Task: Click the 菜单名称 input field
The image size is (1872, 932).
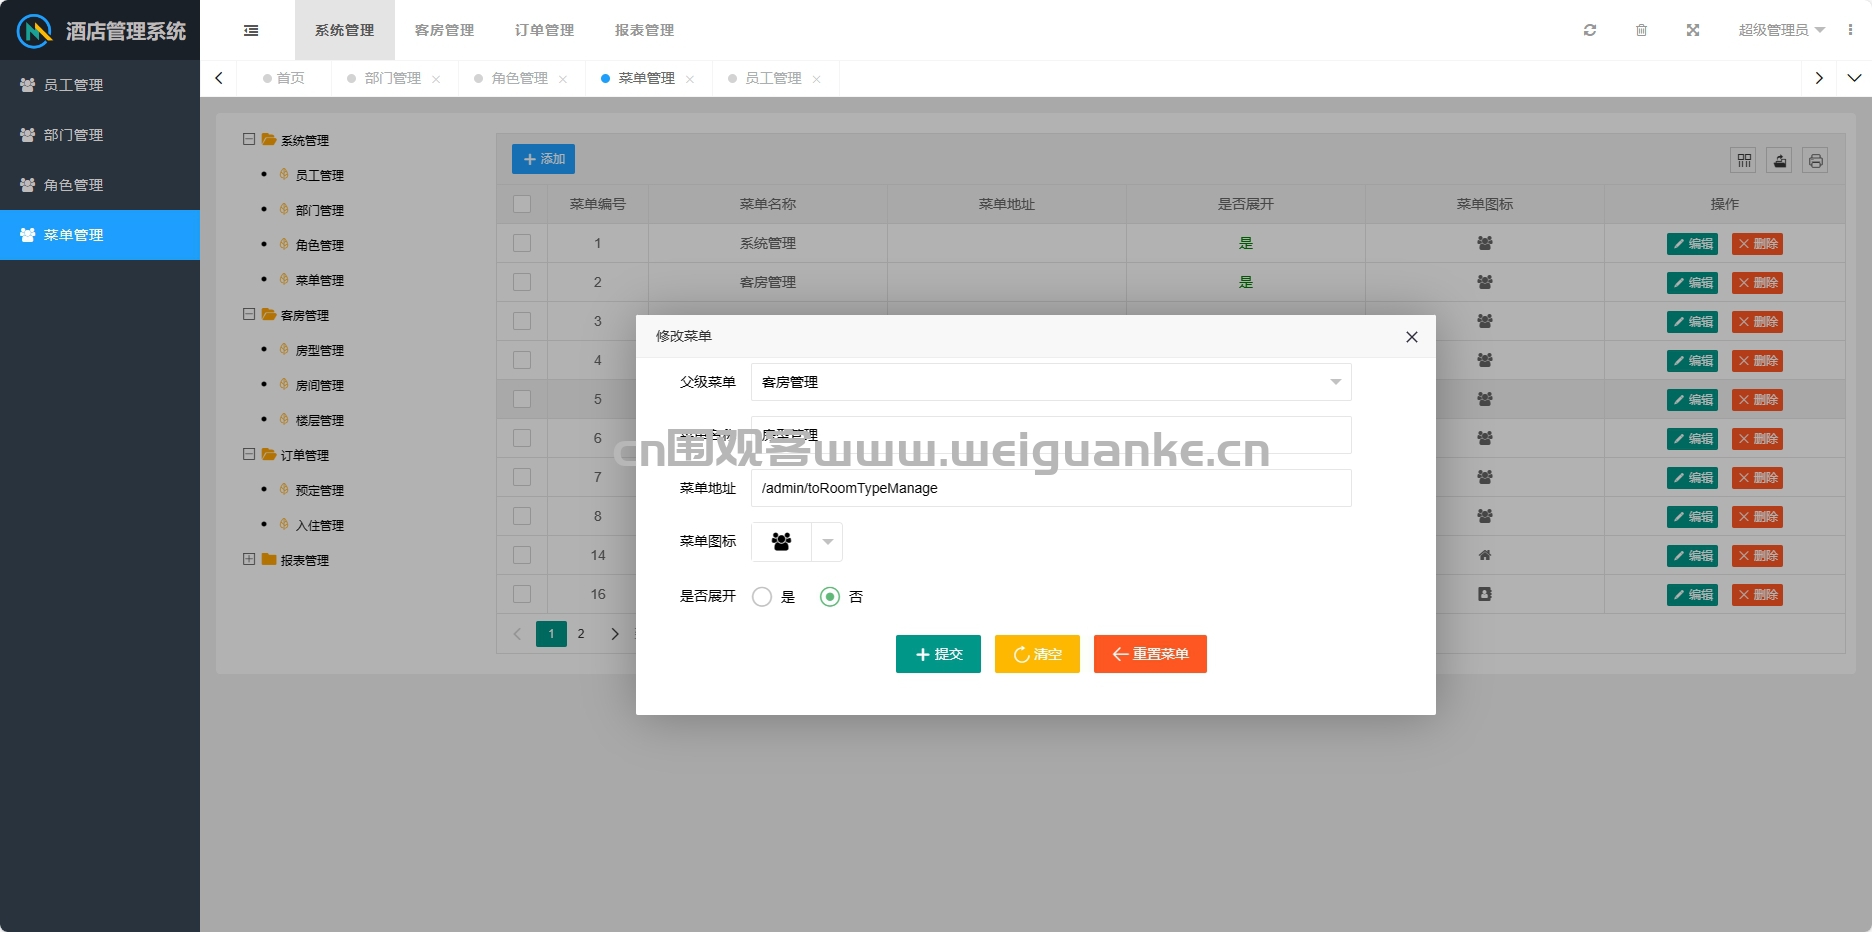Action: (1051, 435)
